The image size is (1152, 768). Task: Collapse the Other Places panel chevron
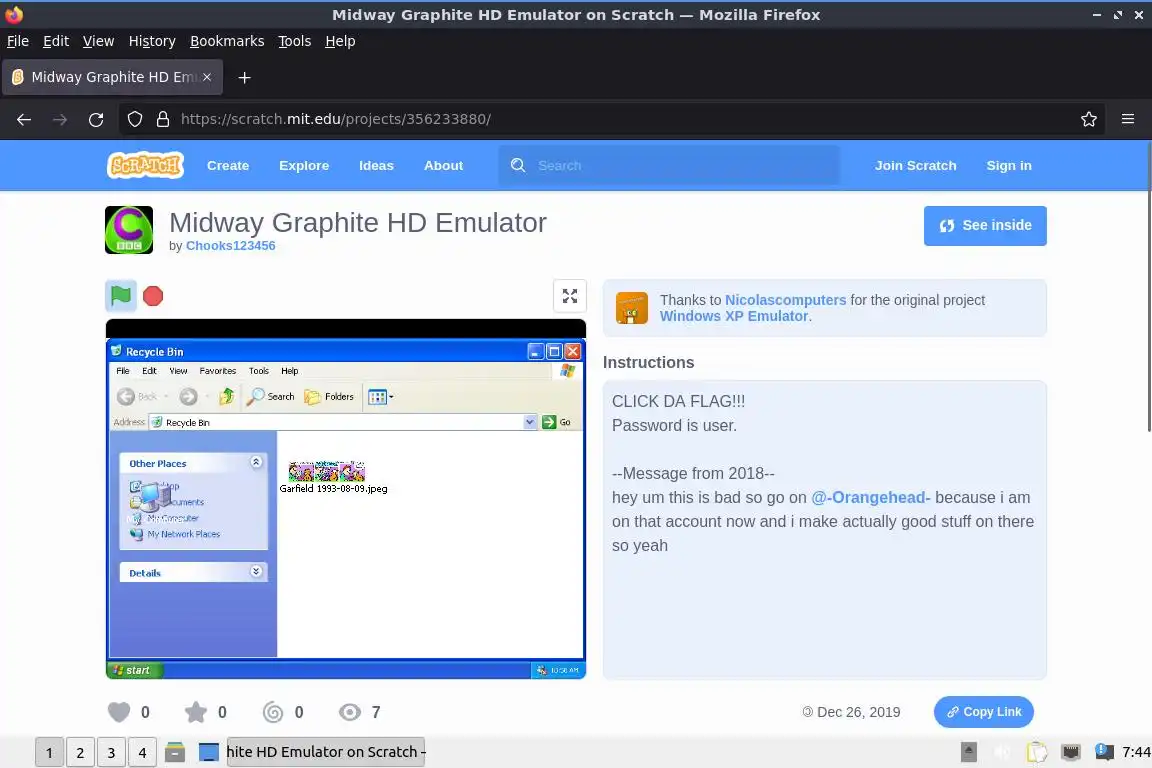click(256, 462)
